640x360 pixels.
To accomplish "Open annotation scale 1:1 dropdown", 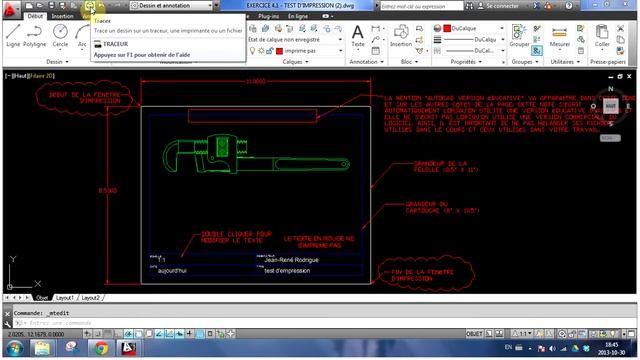I will [523, 334].
